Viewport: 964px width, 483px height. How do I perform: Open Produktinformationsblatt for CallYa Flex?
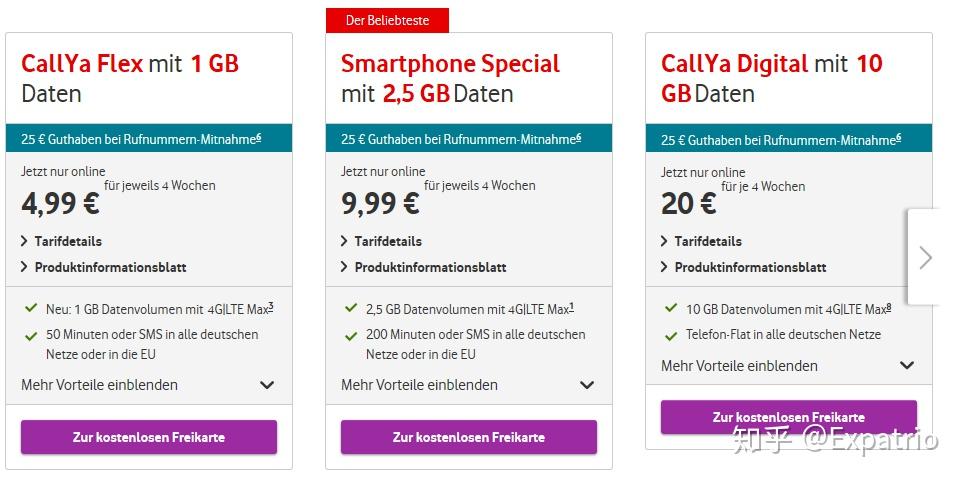pos(110,267)
